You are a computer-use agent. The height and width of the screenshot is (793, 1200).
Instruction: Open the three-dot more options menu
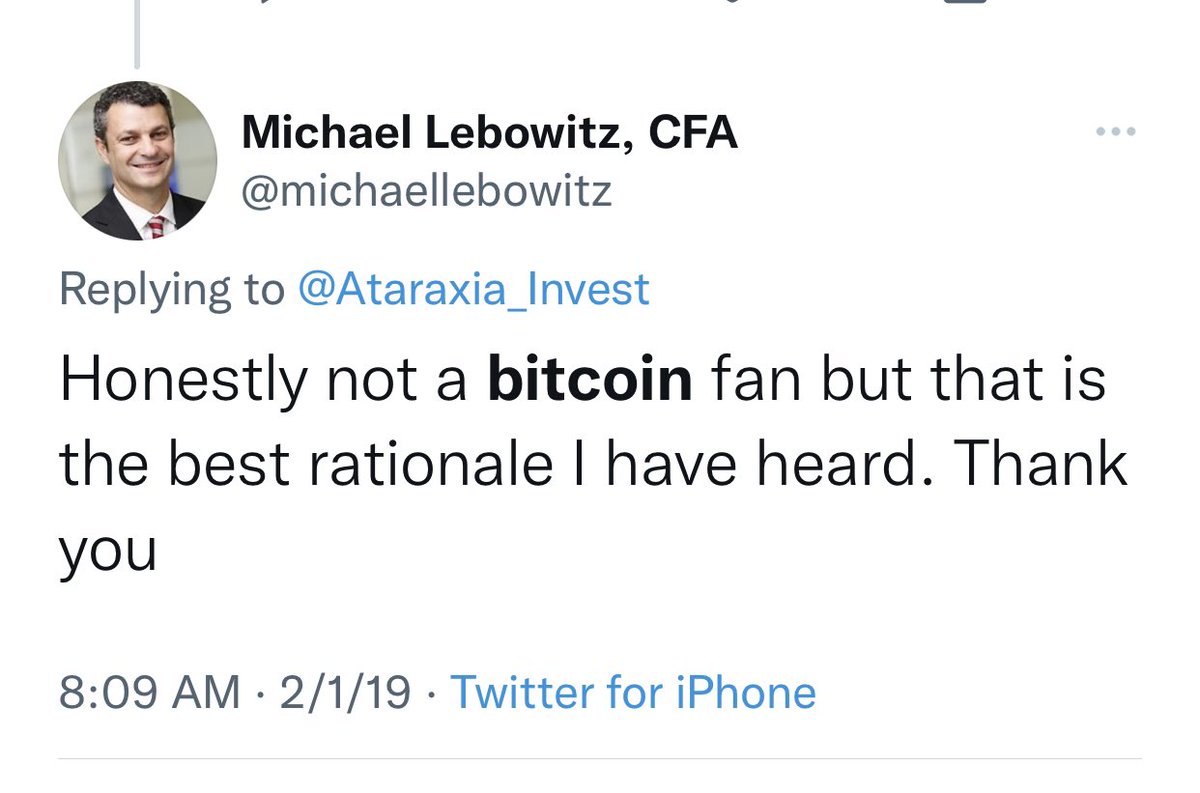click(1116, 131)
